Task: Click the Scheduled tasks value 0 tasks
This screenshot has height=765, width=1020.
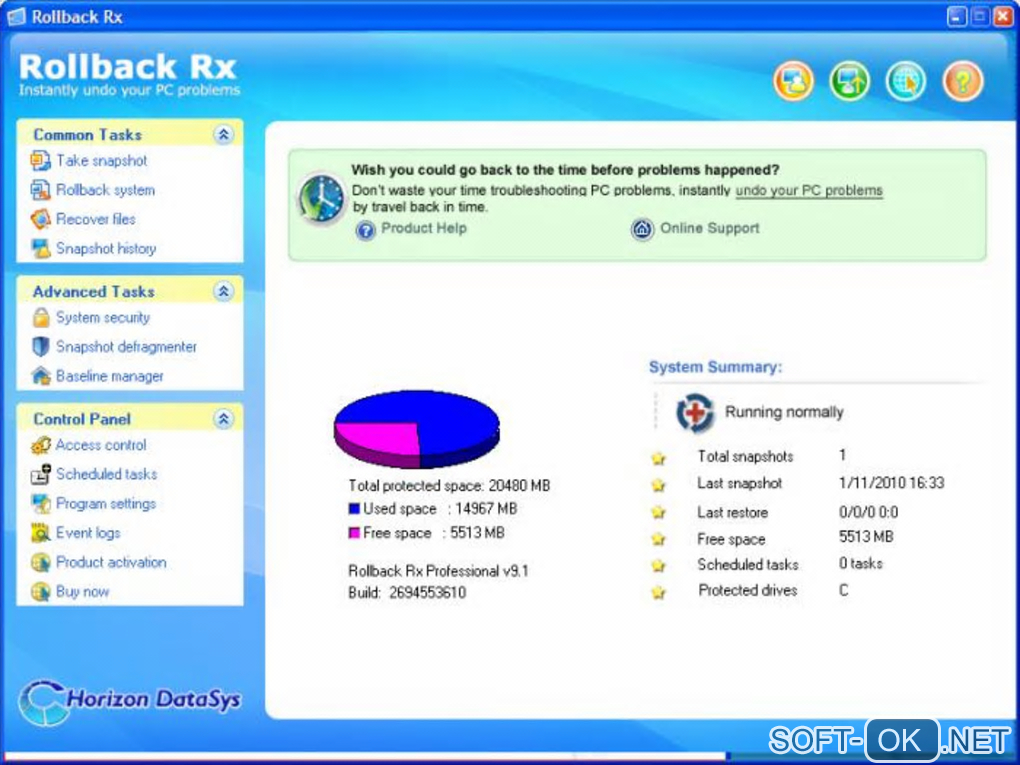Action: pos(861,563)
